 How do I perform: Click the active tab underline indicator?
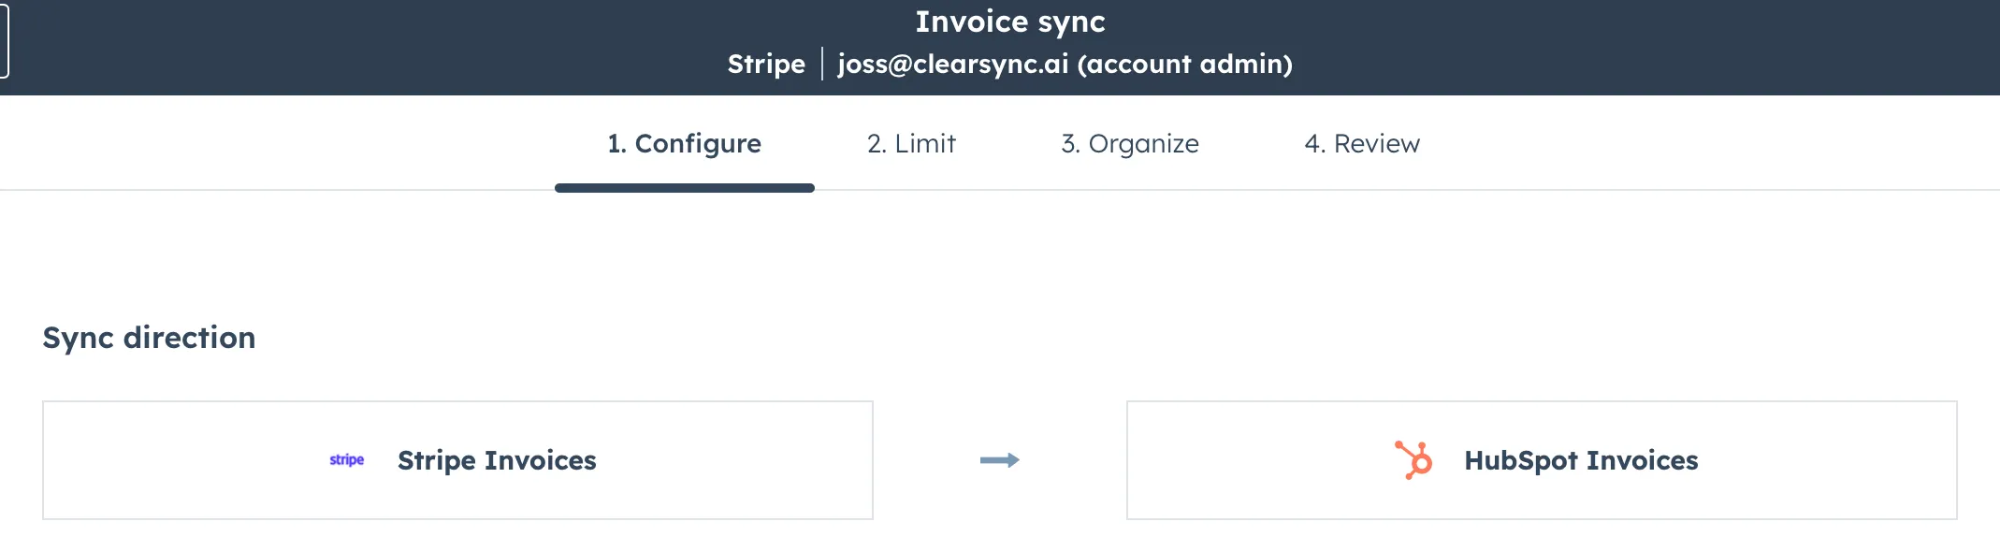(x=684, y=188)
